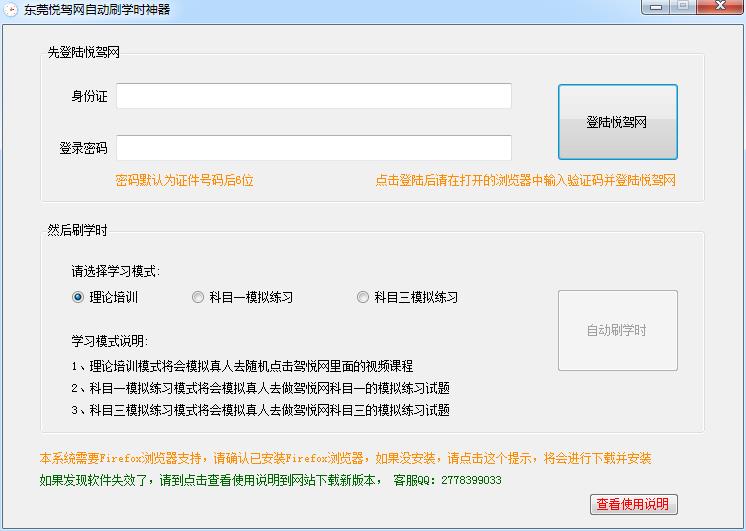Click the 密码默认为证件号码后6位 hint

pyautogui.click(x=185, y=181)
